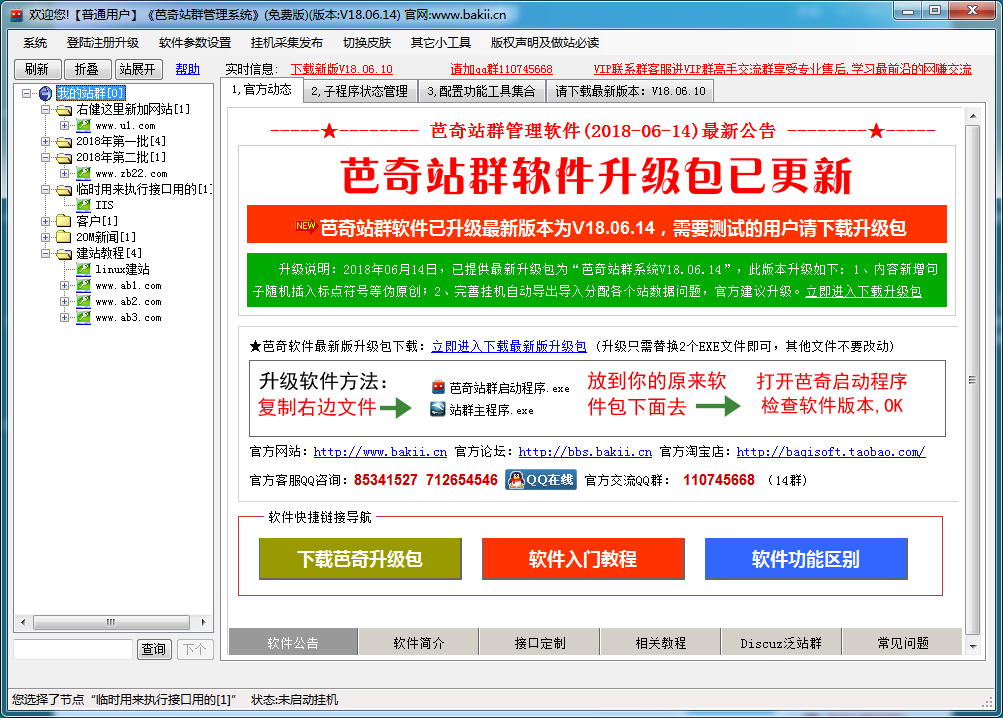Expand the www.ab2.com site node
Screen dimensions: 1003x718
click(65, 301)
